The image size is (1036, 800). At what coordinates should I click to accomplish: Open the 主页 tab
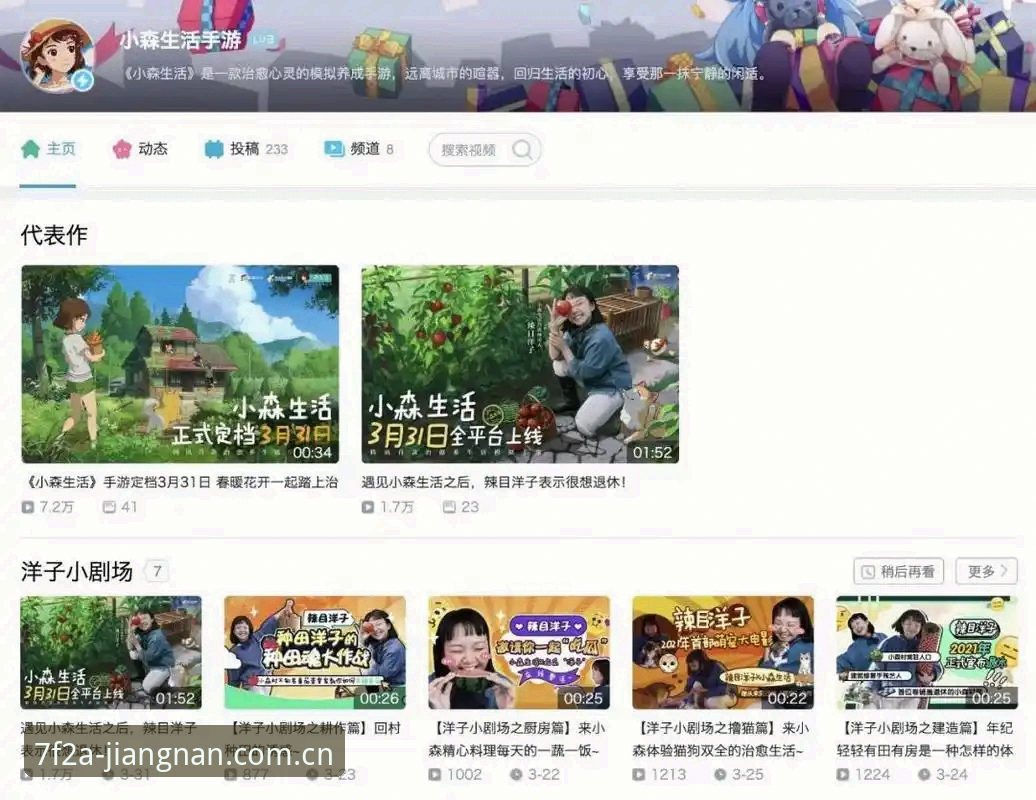click(48, 149)
